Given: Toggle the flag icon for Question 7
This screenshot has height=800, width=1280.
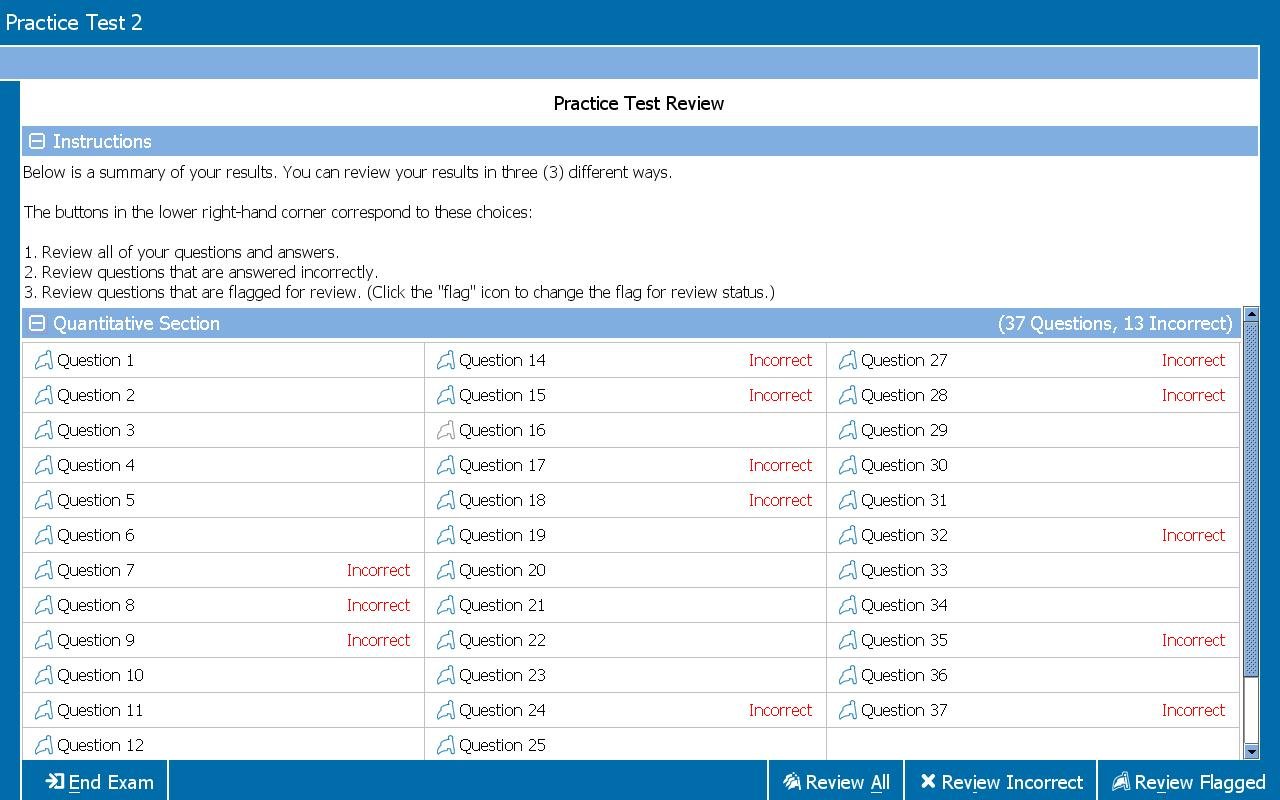Looking at the screenshot, I should point(43,571).
